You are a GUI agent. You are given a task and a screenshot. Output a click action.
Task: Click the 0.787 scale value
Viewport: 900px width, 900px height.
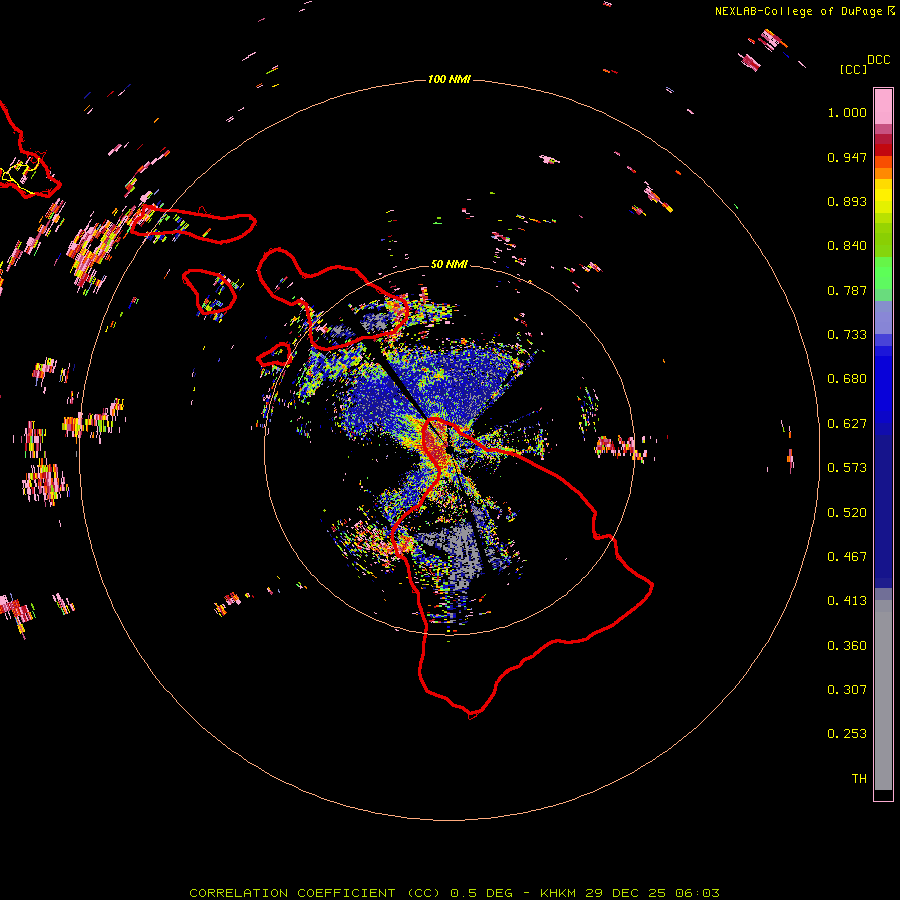[x=847, y=290]
